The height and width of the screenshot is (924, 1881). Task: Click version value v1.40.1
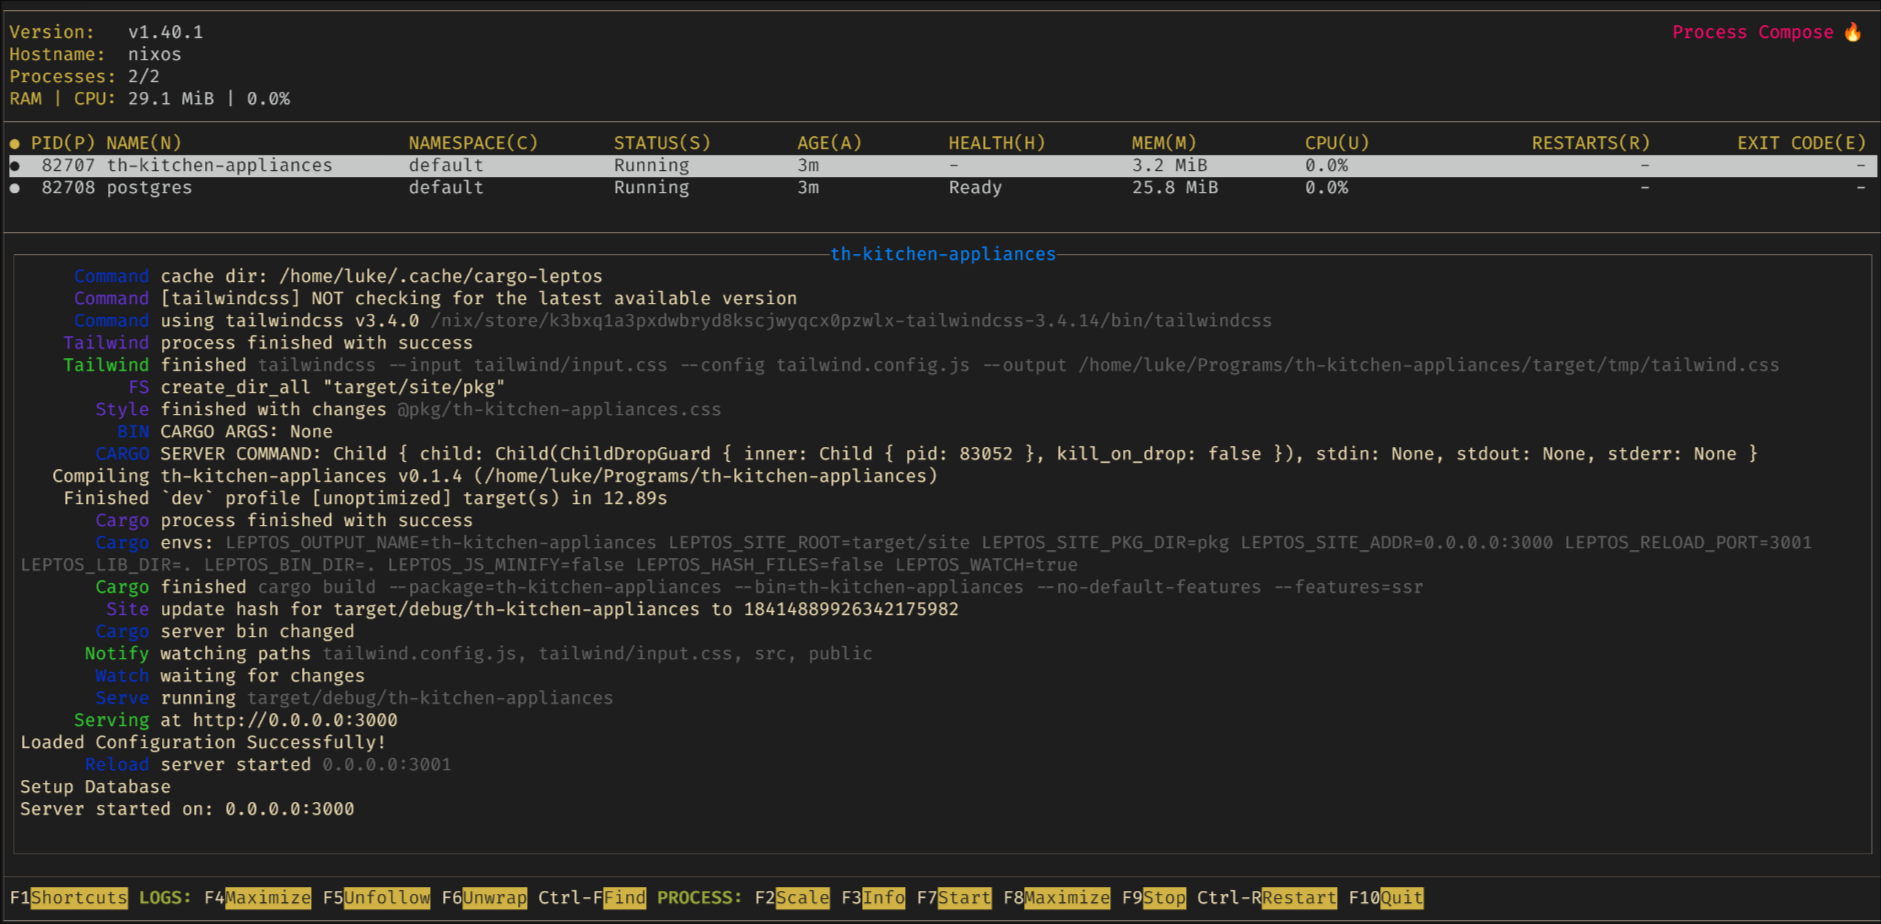pyautogui.click(x=165, y=32)
